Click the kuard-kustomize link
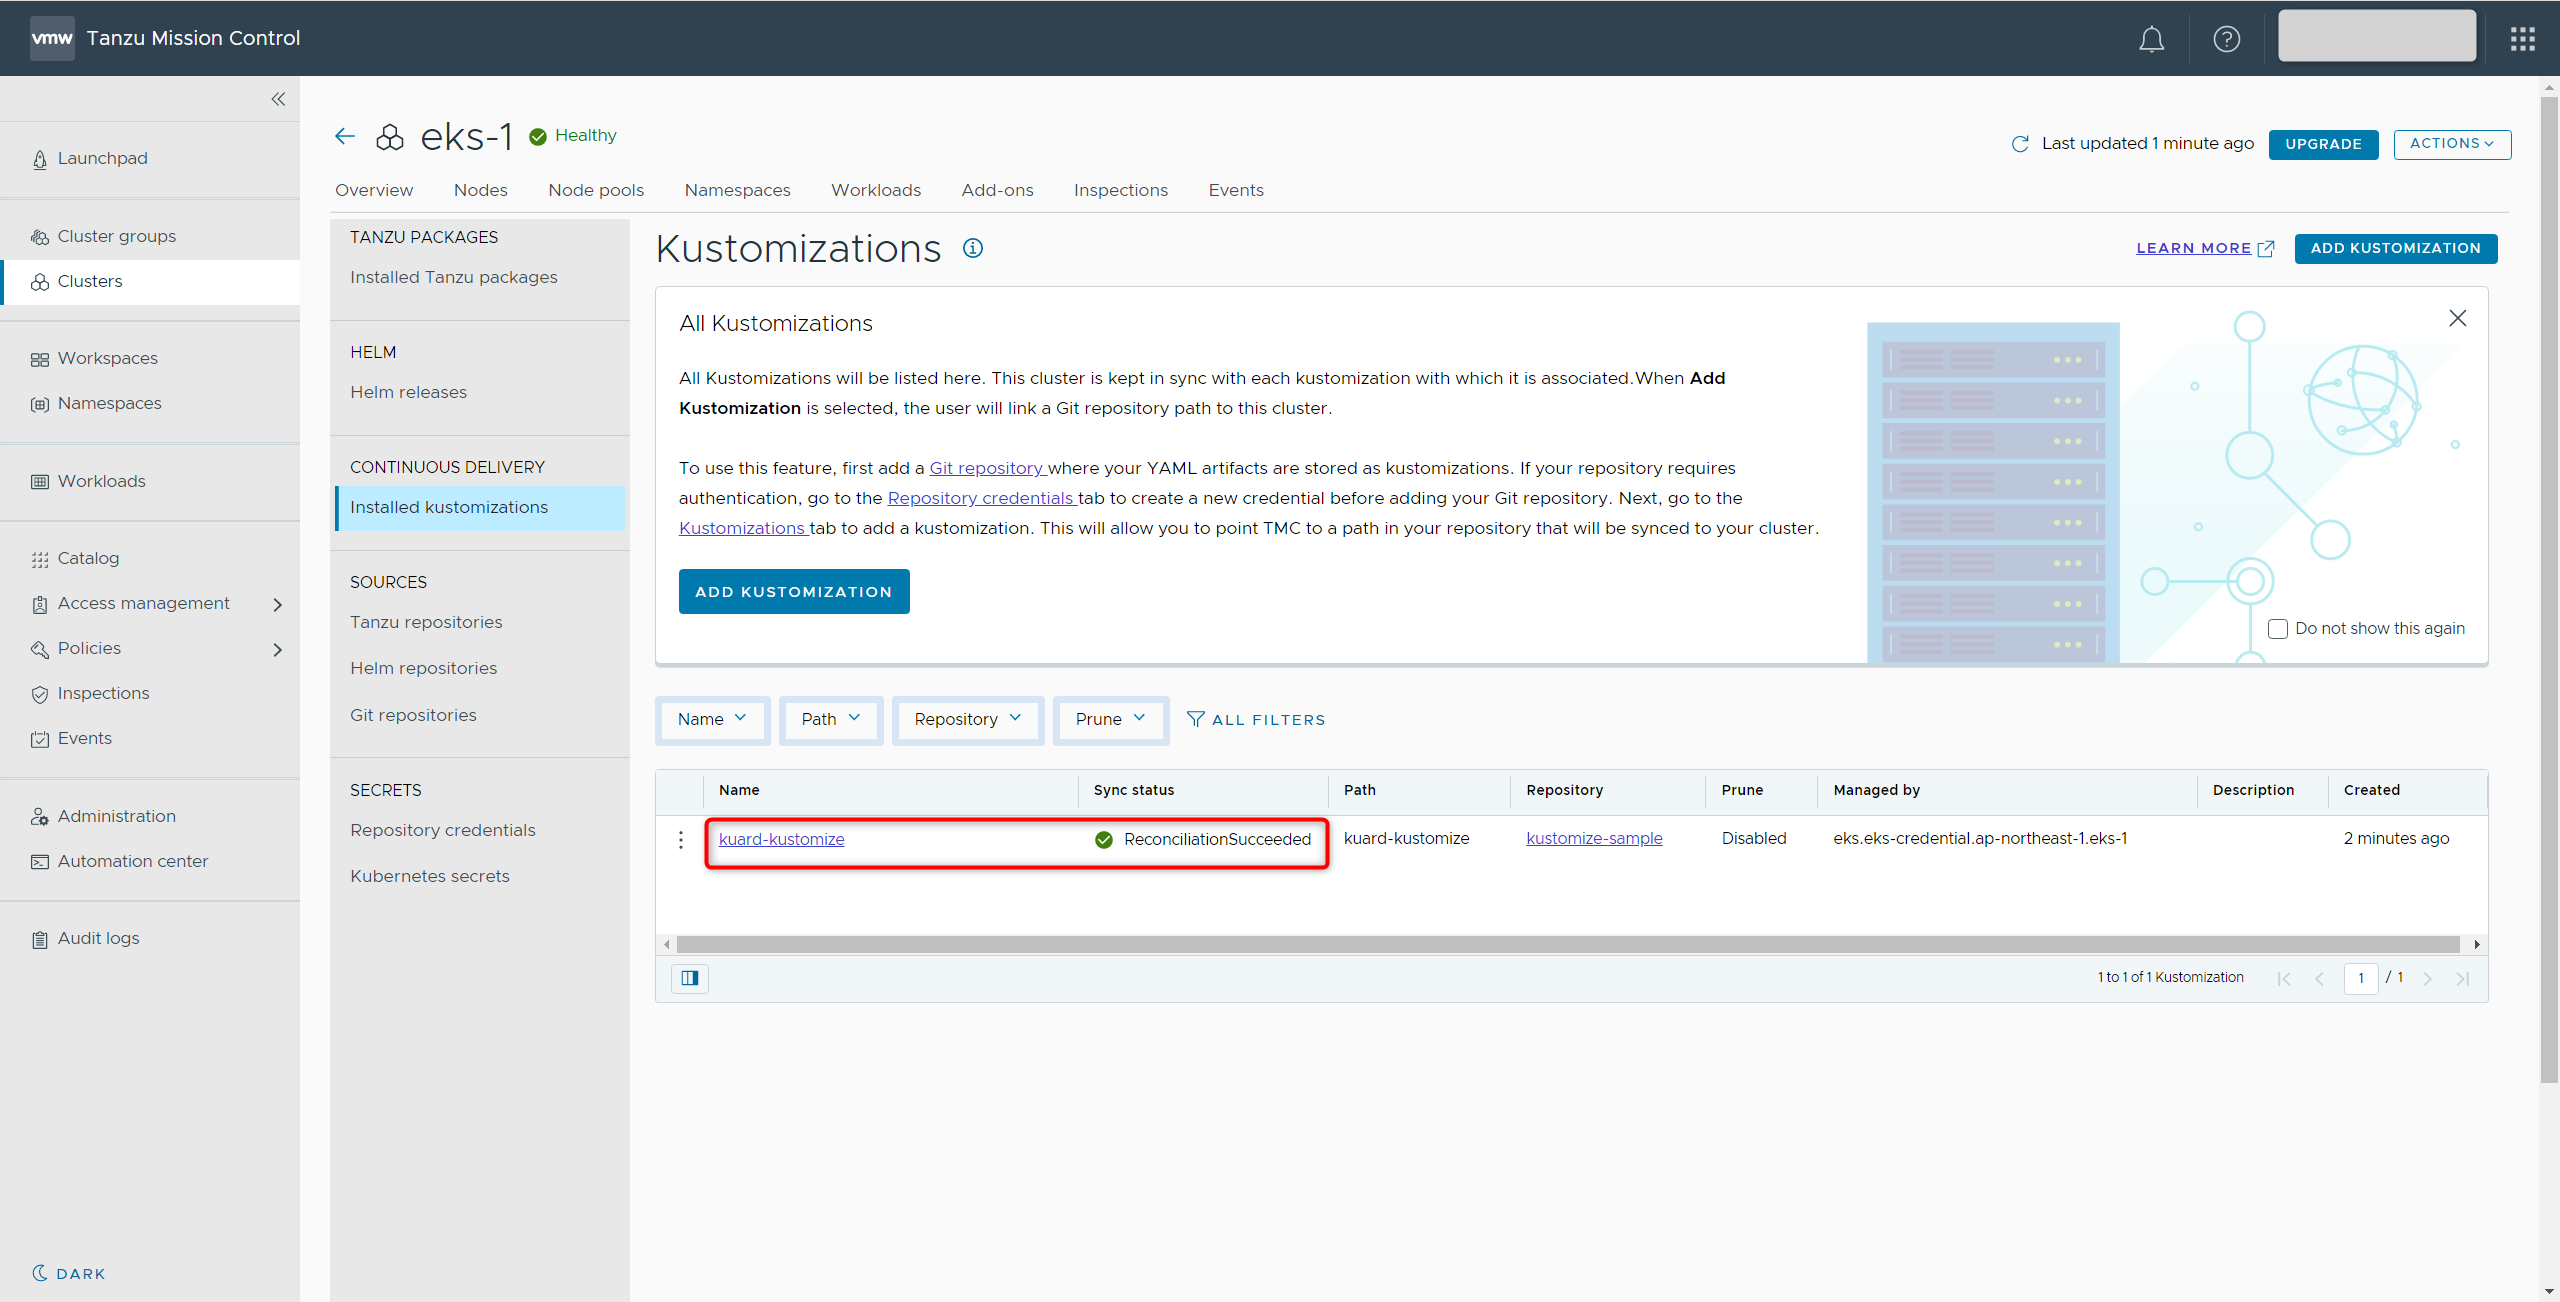This screenshot has height=1302, width=2560. click(x=781, y=839)
